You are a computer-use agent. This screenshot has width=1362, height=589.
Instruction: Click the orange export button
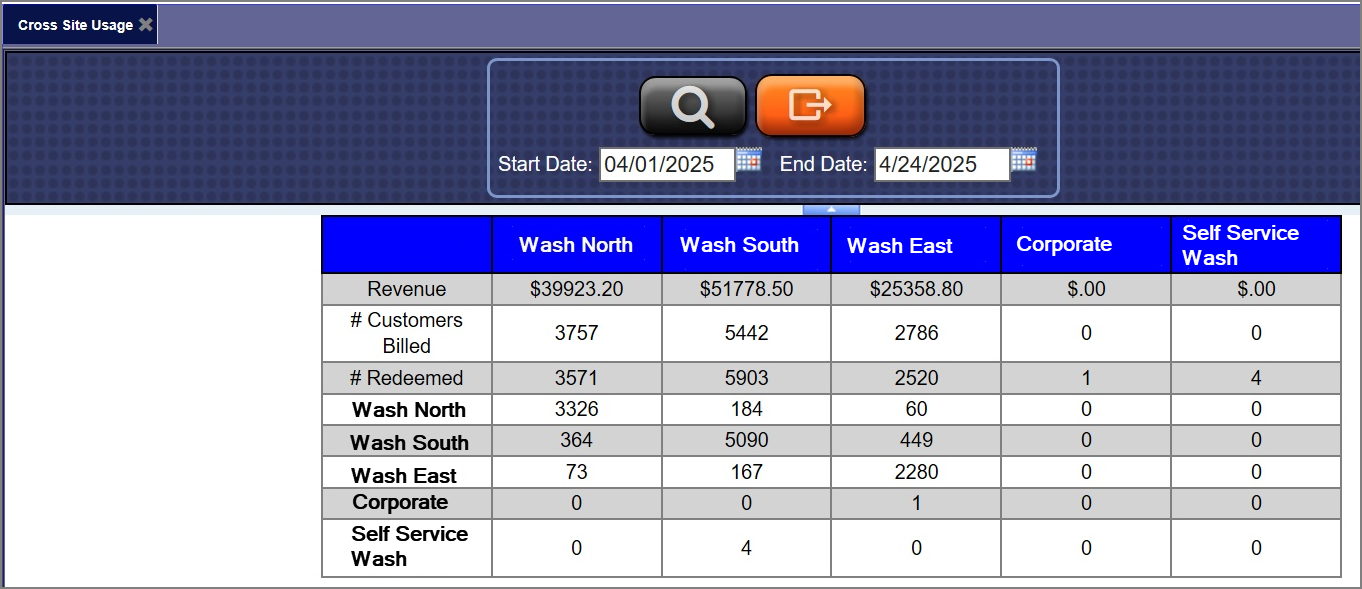810,105
